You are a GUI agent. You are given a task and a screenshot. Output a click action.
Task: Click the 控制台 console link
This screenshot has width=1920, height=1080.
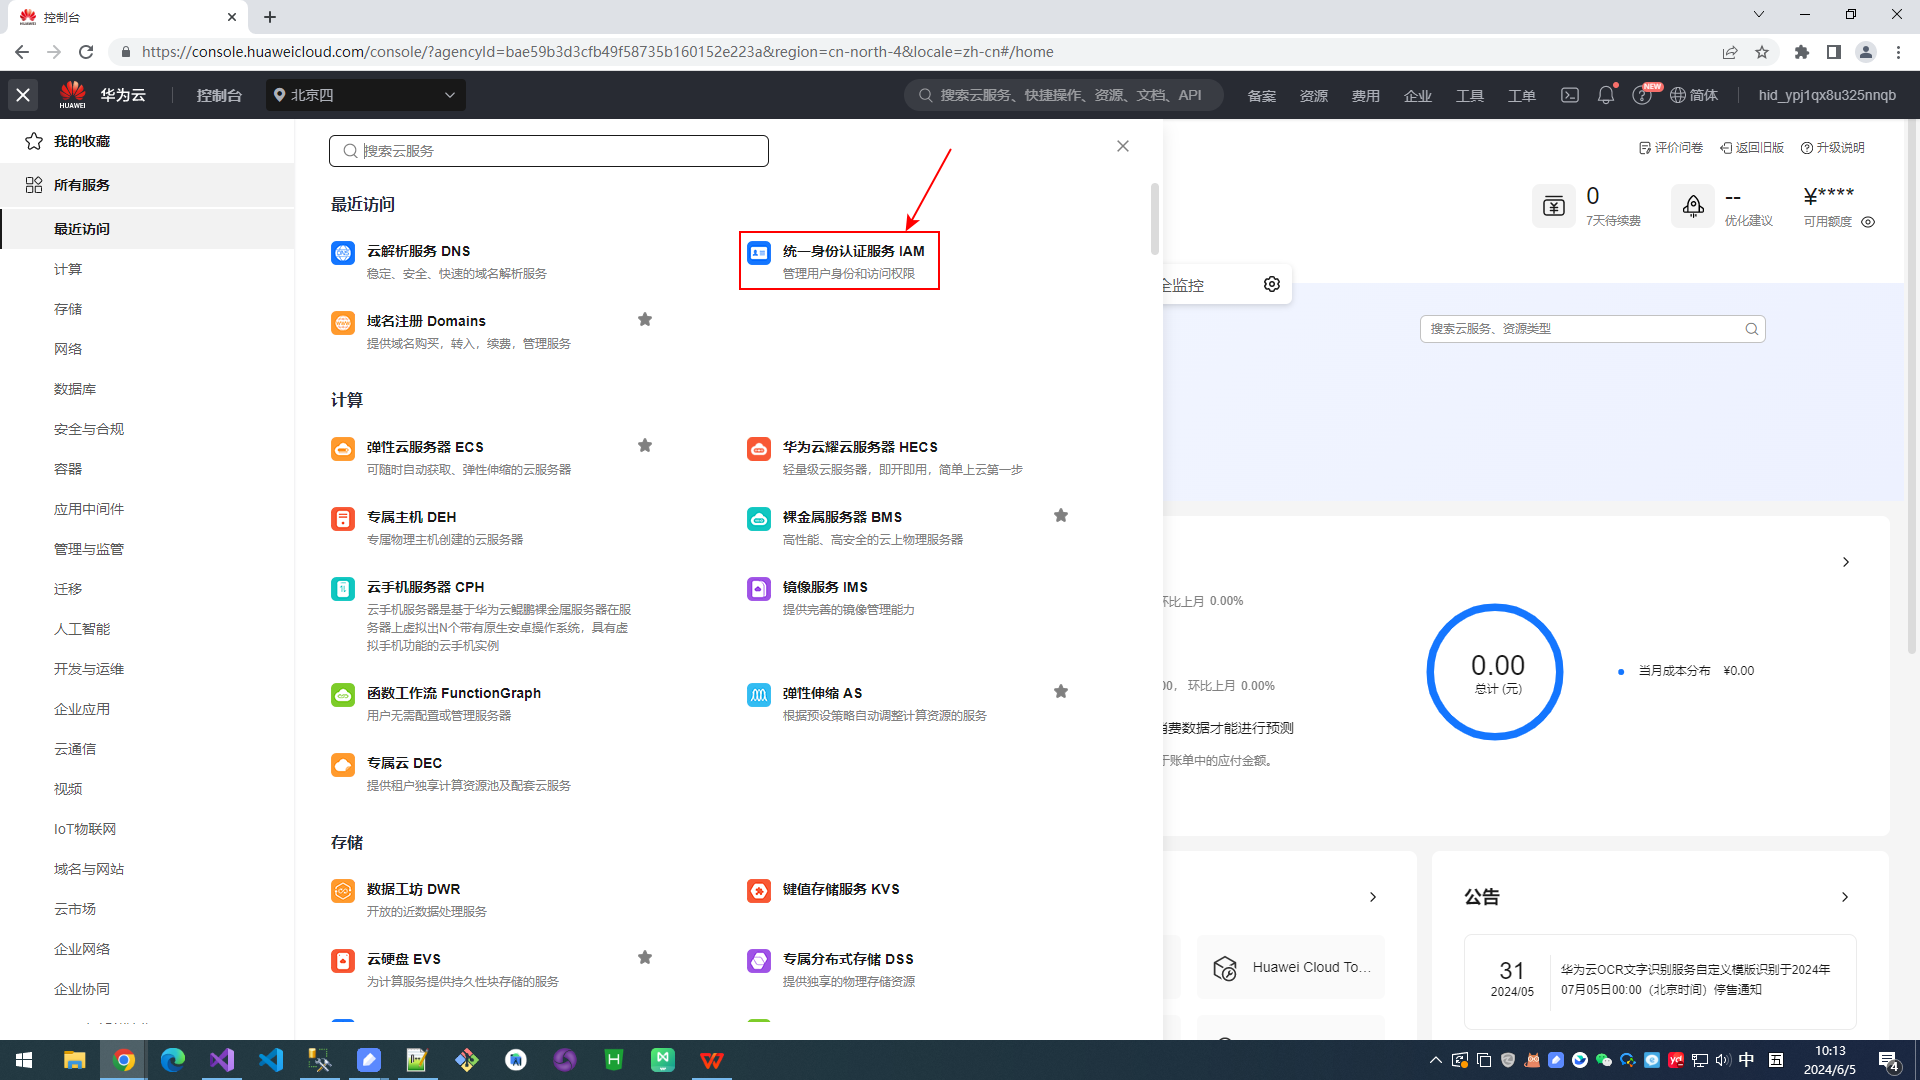[x=219, y=95]
